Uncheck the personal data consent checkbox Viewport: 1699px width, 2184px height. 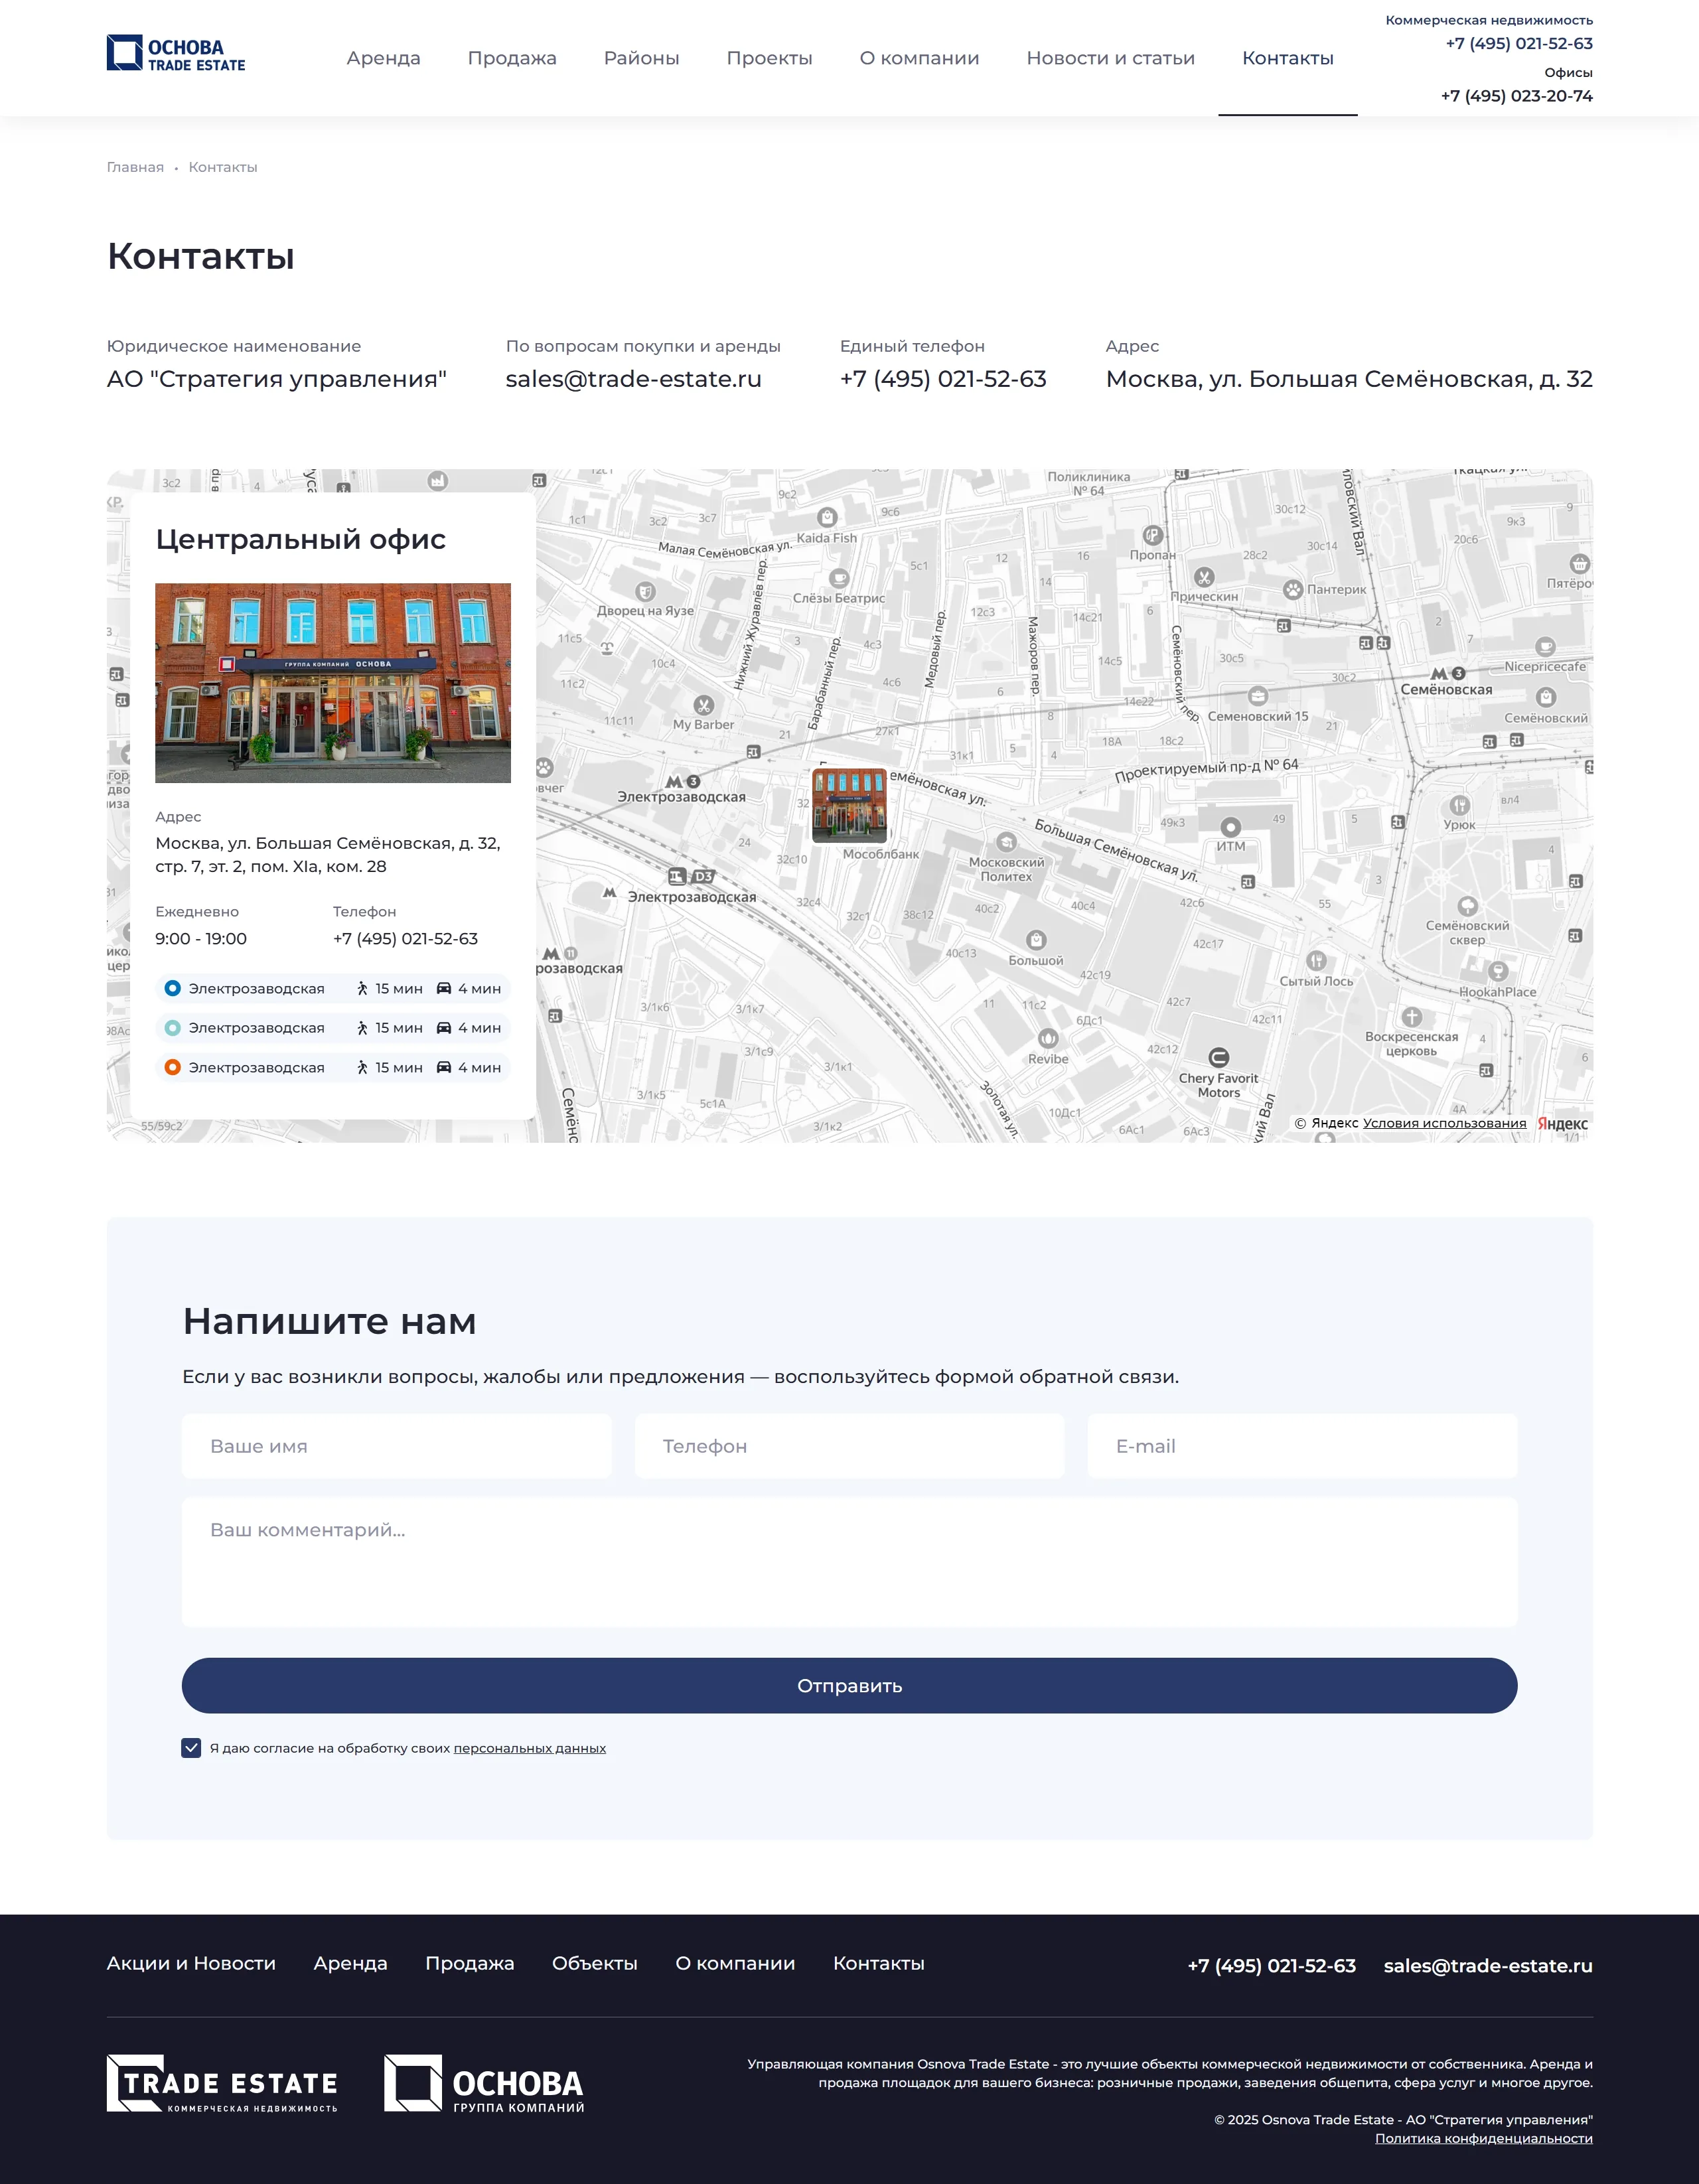[x=191, y=1748]
